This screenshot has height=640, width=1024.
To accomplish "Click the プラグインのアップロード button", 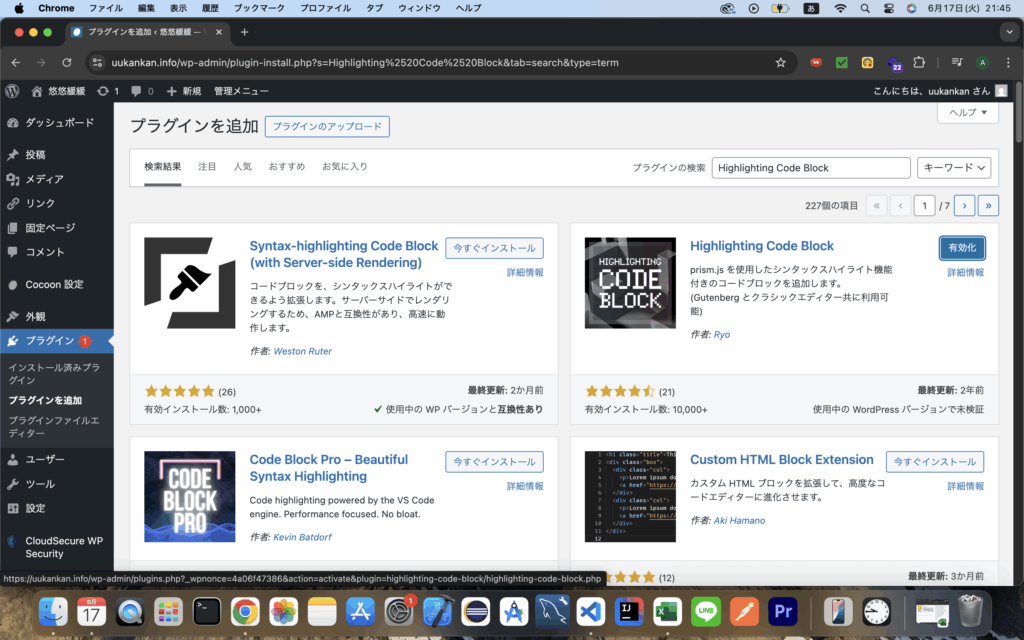I will [327, 127].
